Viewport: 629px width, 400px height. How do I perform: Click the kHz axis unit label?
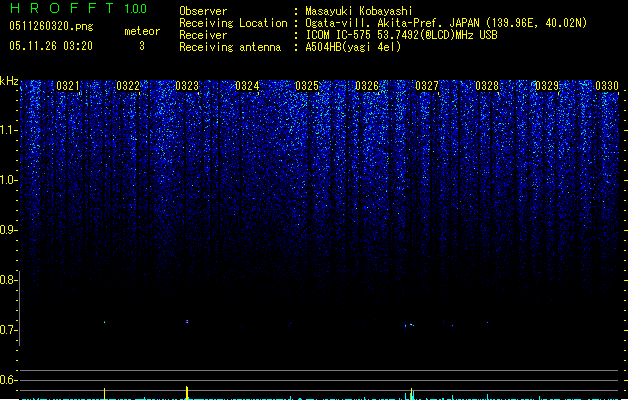9,81
